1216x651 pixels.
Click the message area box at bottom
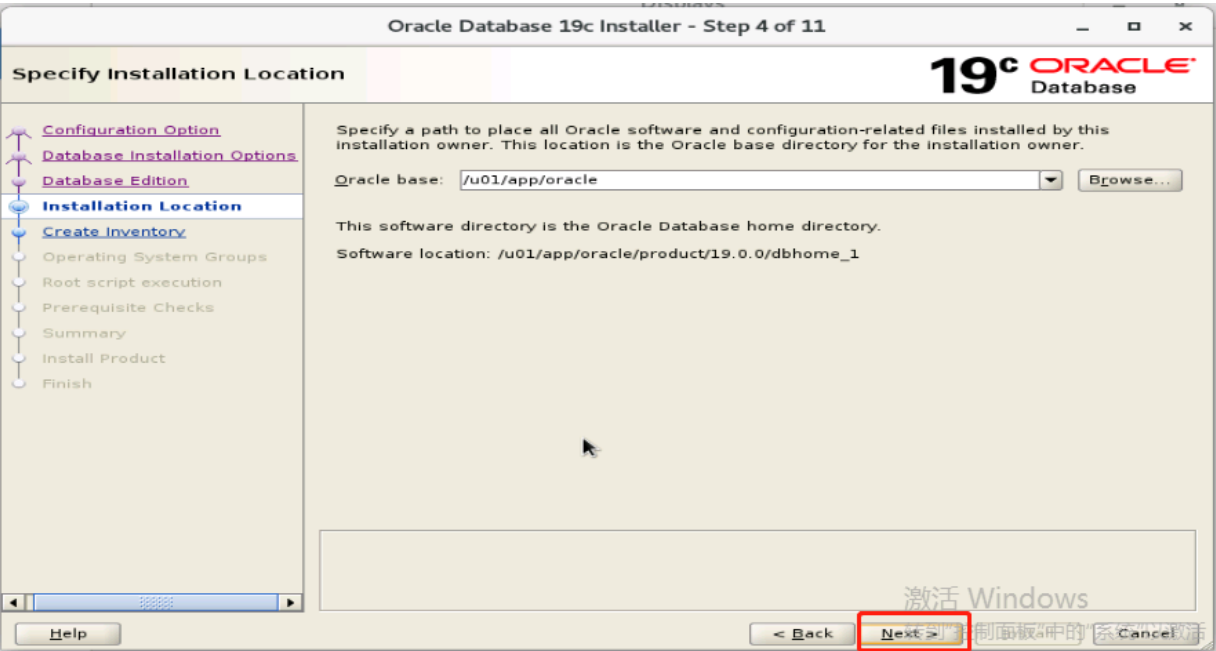click(x=757, y=570)
